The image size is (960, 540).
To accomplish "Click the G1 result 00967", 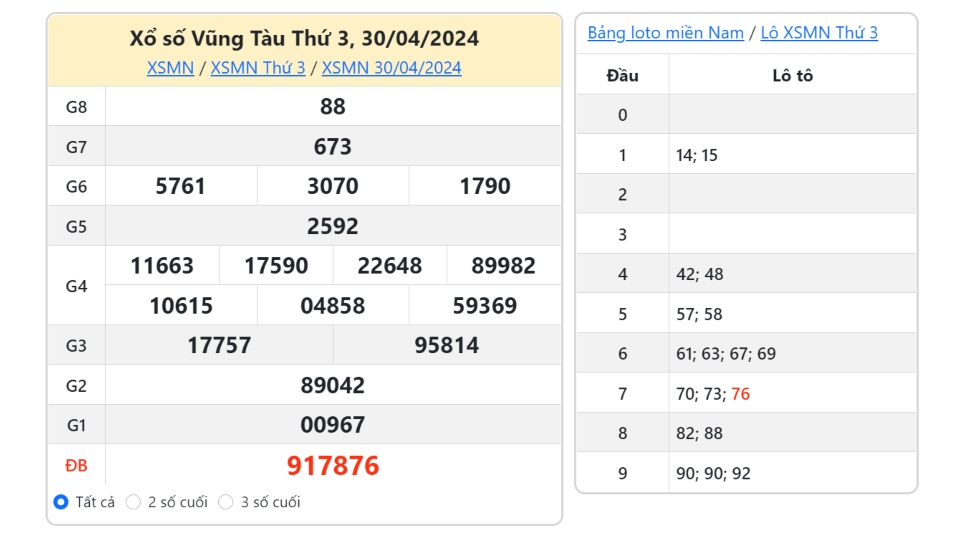I will [333, 425].
